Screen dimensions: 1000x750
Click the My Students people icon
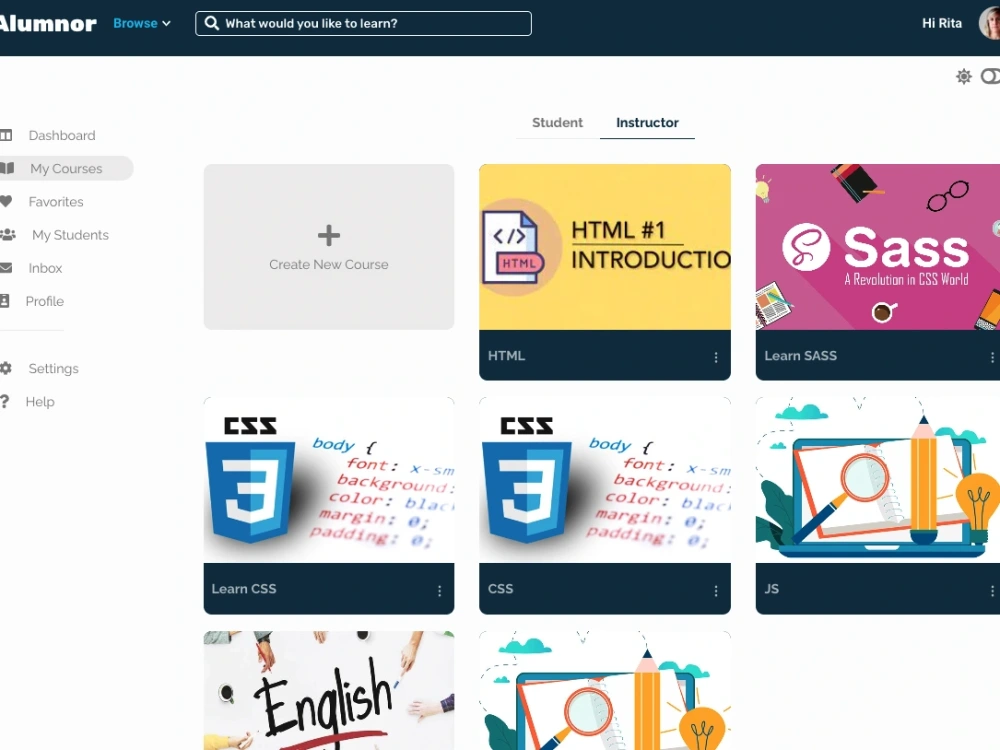click(x=8, y=235)
